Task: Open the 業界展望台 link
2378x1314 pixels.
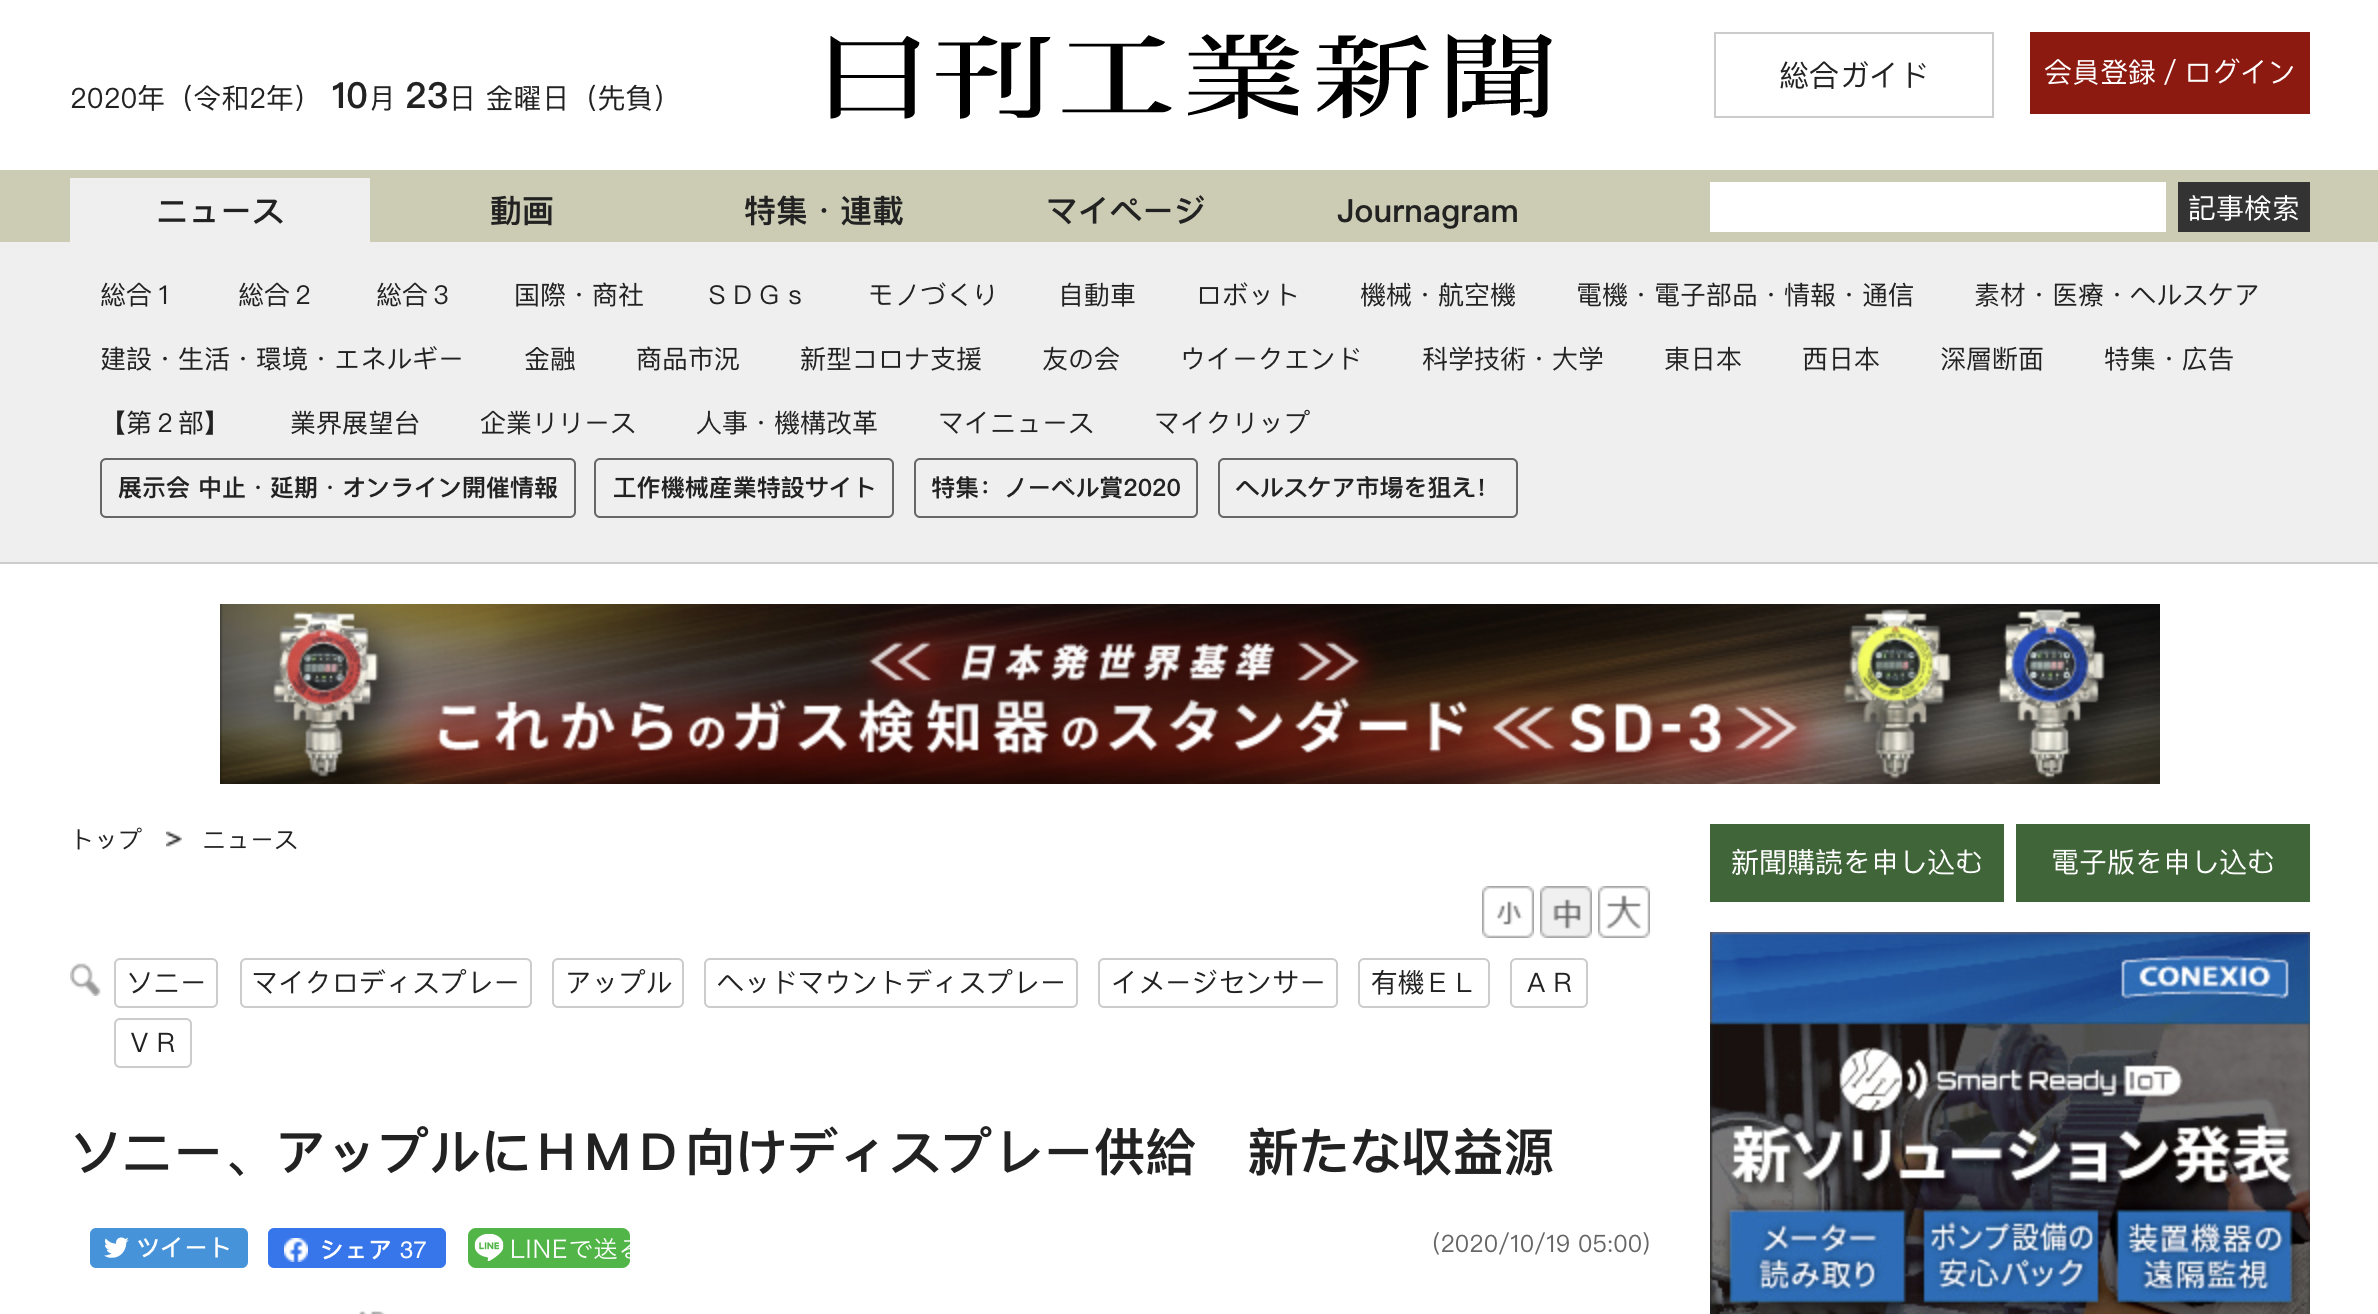Action: click(354, 423)
